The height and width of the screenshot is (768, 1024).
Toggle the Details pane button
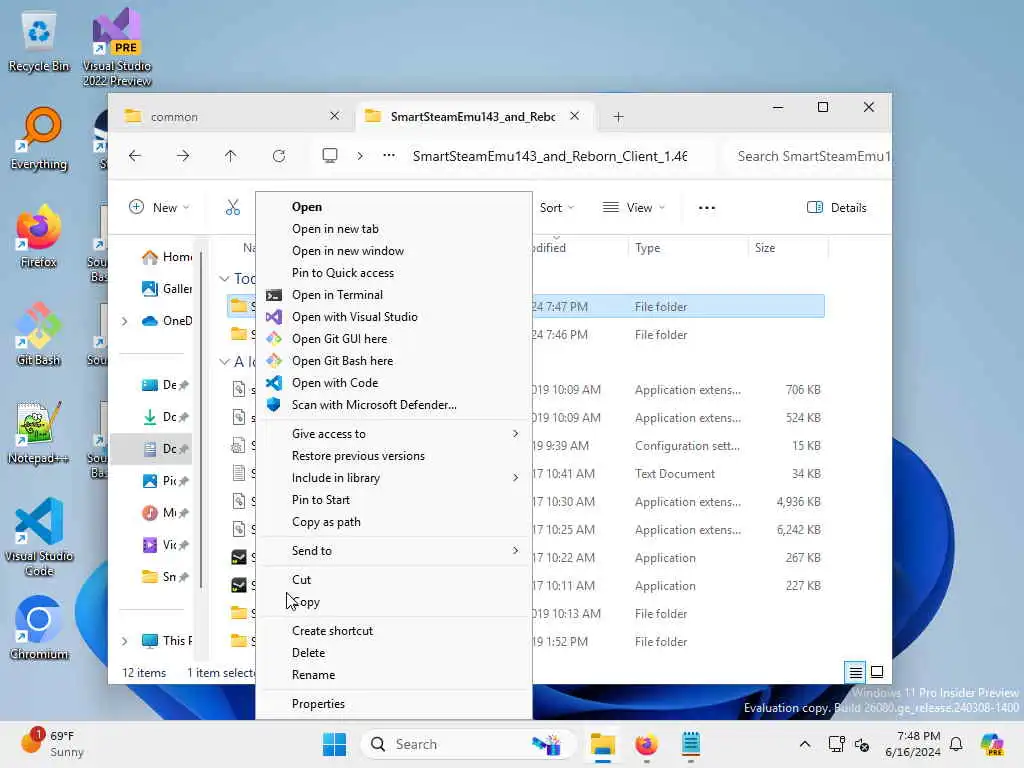(837, 208)
